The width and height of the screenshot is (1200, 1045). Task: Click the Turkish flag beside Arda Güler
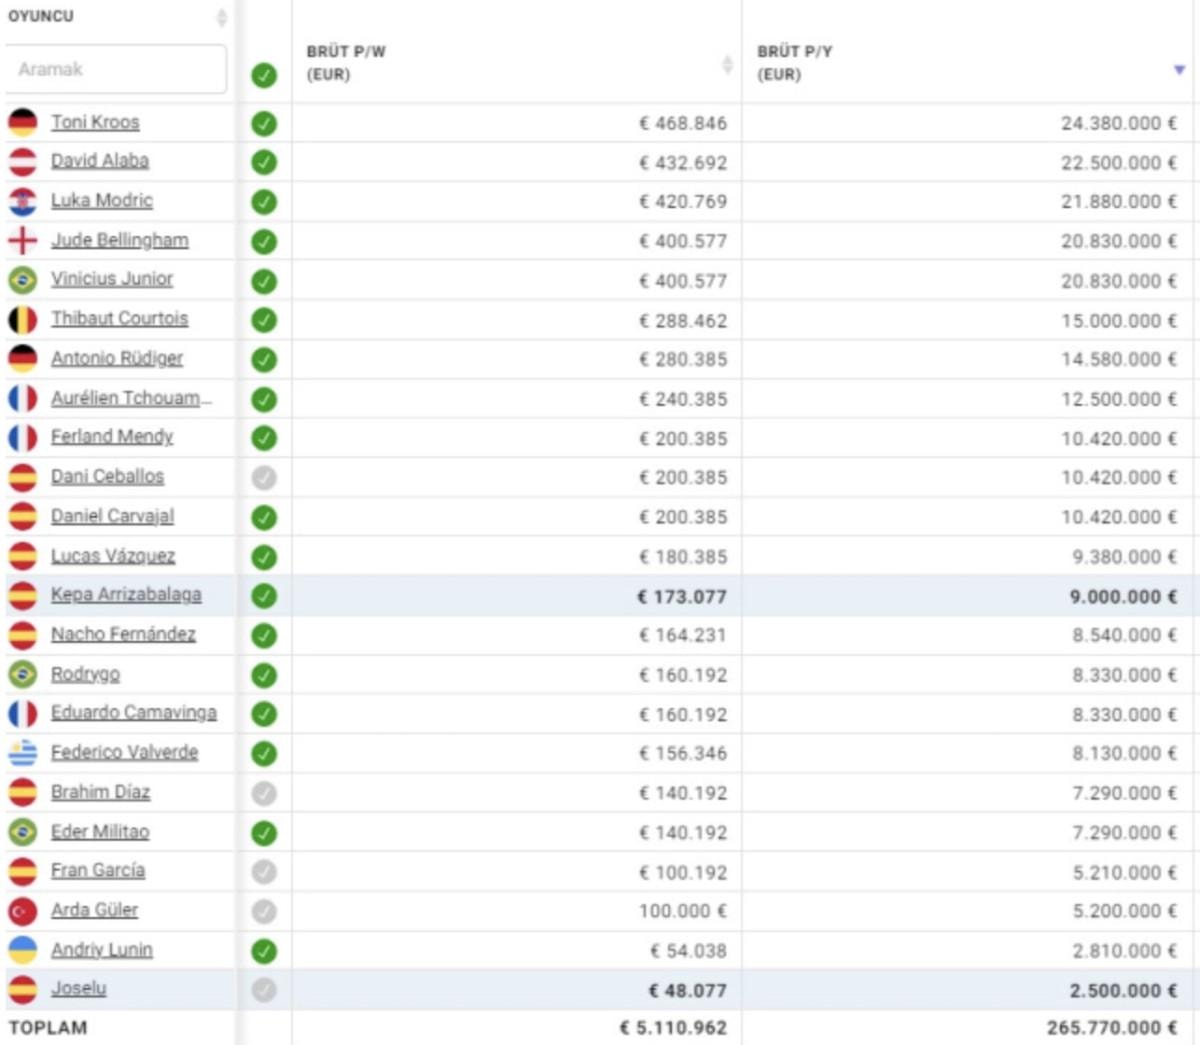pos(22,911)
